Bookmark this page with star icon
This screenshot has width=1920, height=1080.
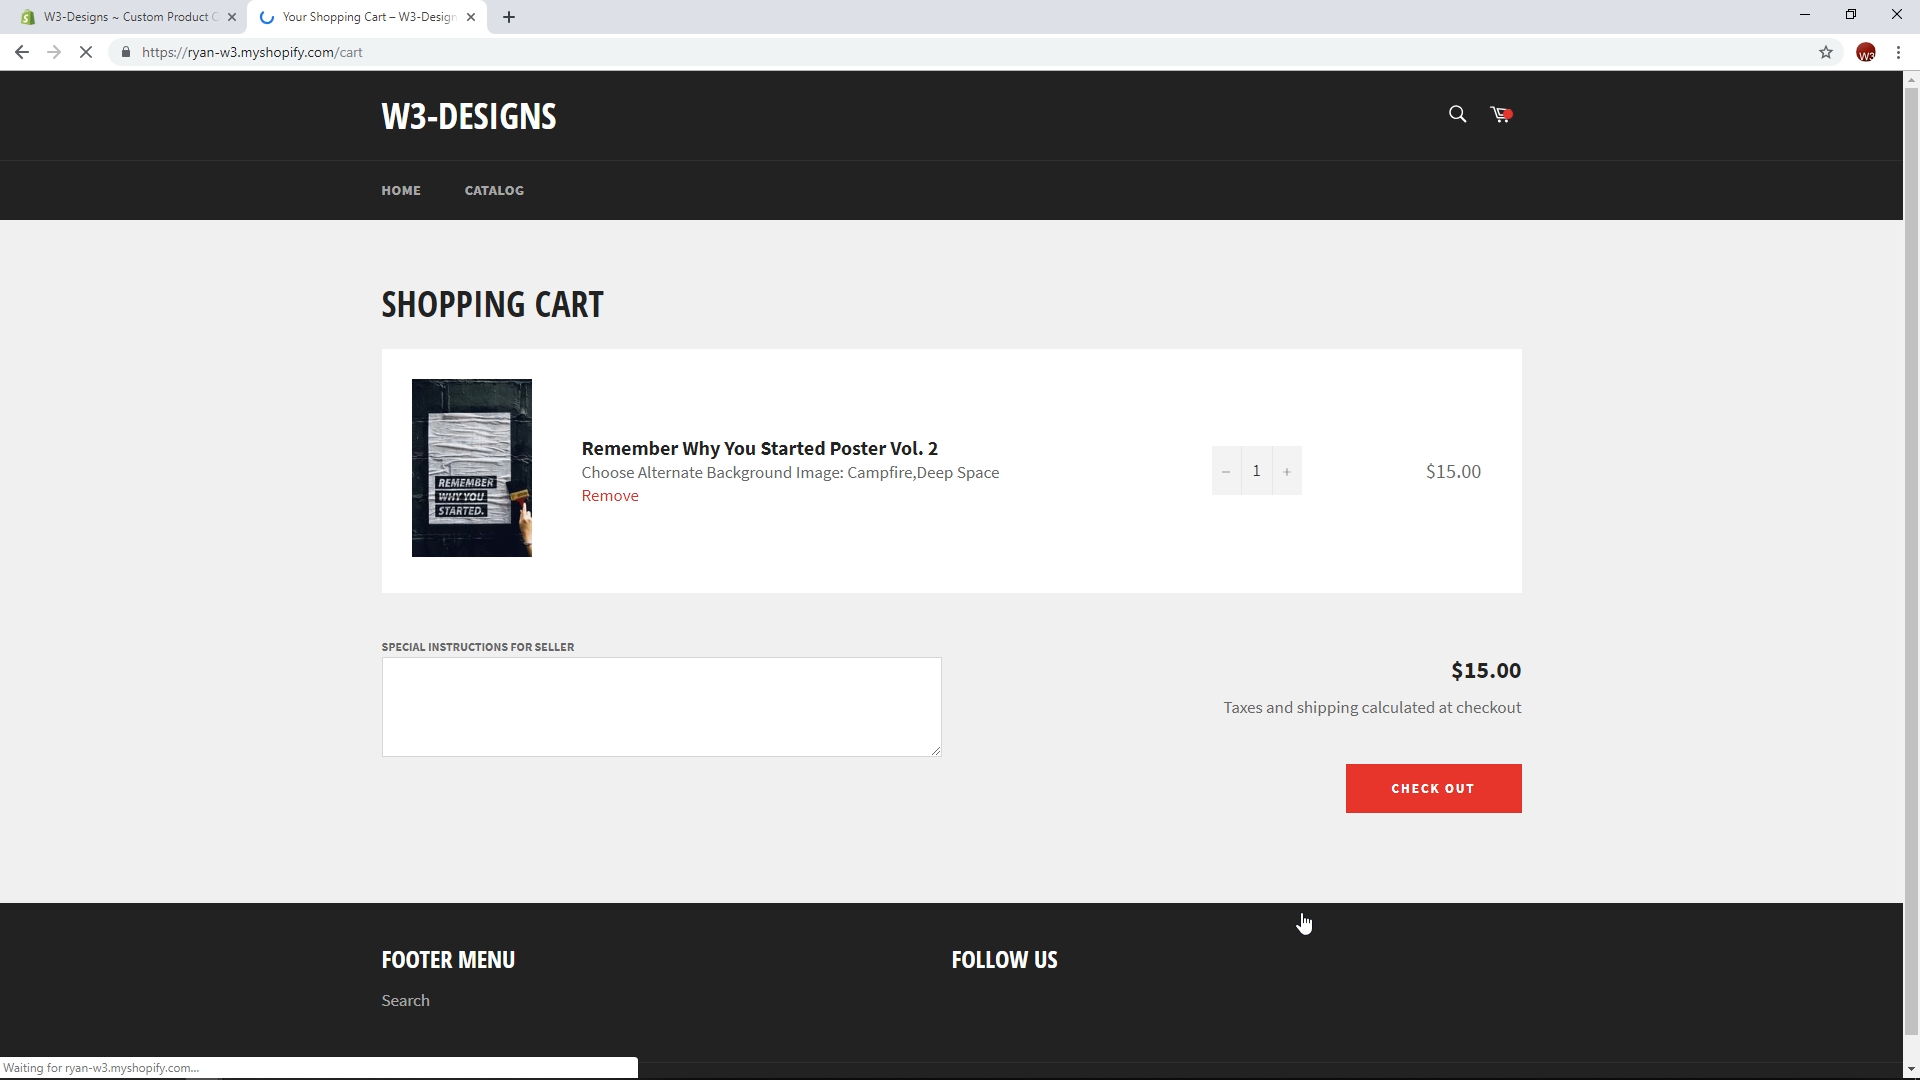point(1826,52)
